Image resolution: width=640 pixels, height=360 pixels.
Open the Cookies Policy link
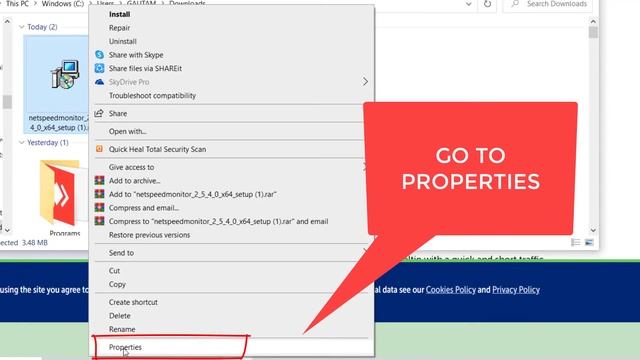click(451, 290)
